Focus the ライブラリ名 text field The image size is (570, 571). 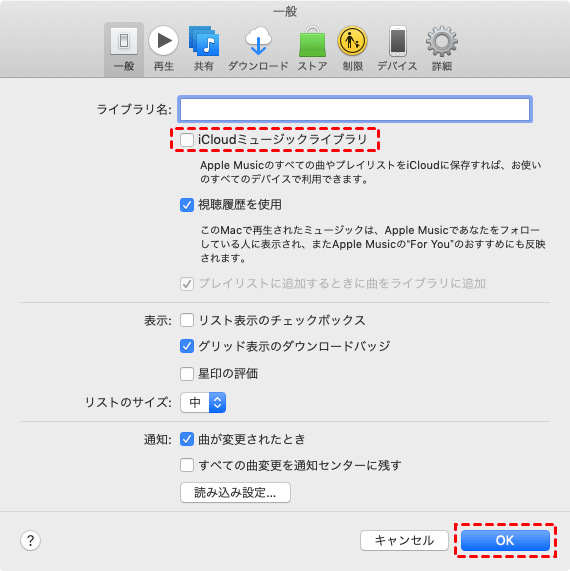pos(355,109)
